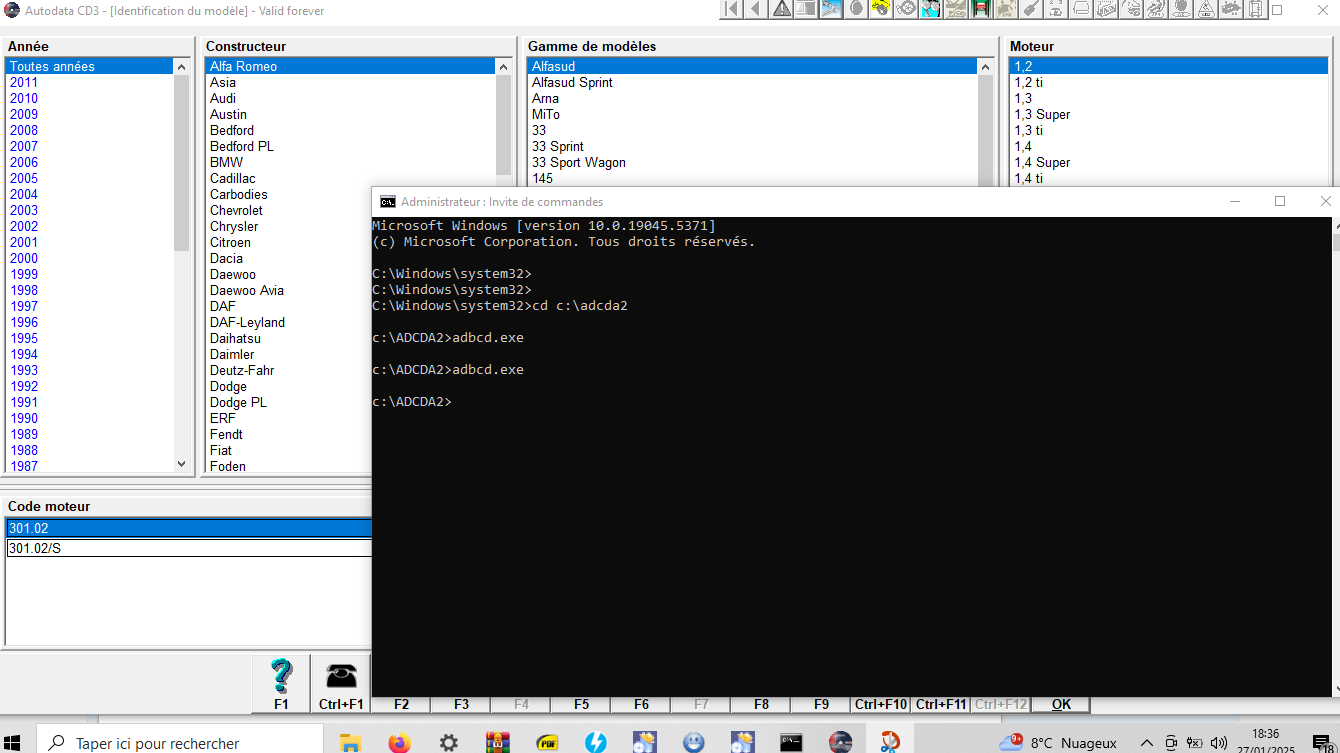
Task: Select Toutes années in Année list
Action: point(89,66)
